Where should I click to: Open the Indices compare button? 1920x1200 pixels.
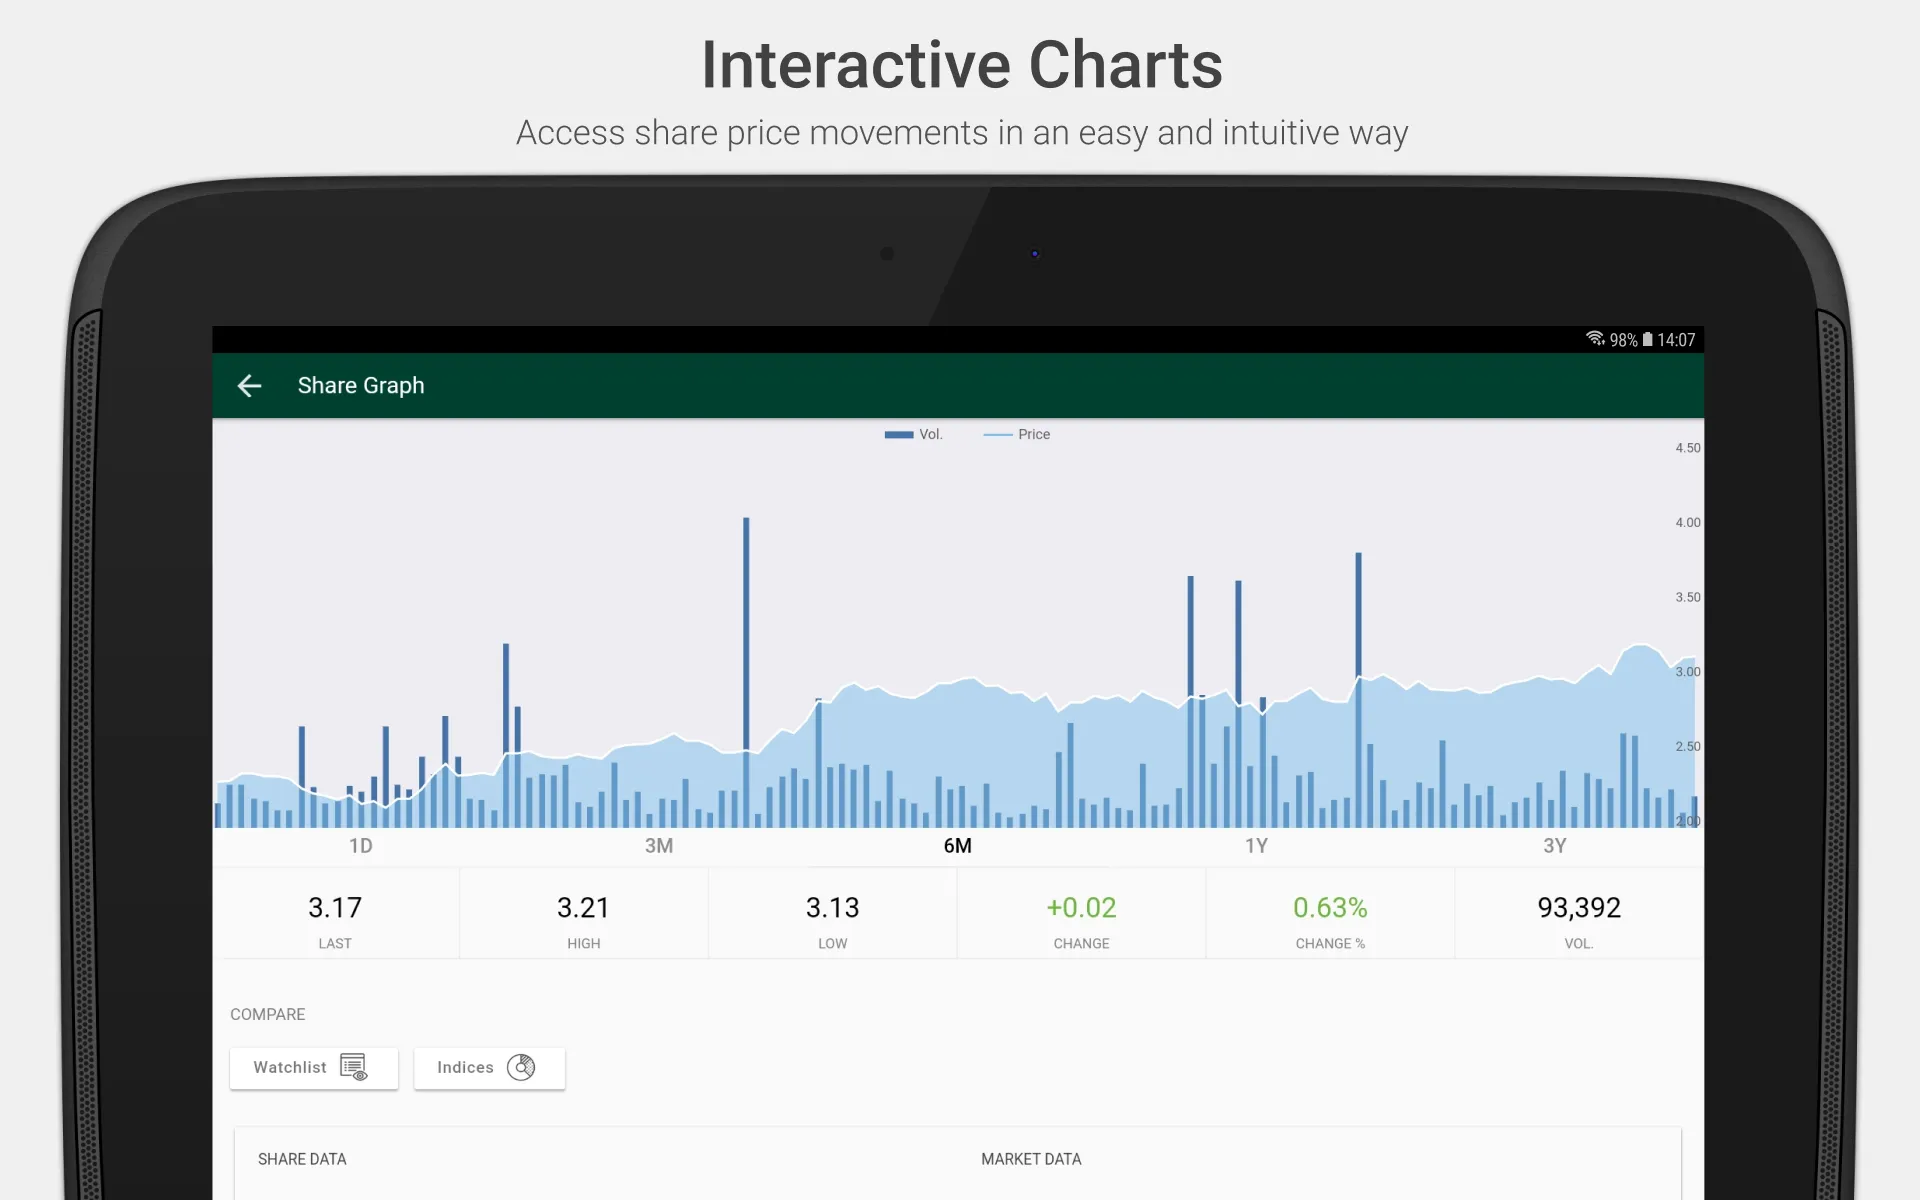click(490, 1068)
